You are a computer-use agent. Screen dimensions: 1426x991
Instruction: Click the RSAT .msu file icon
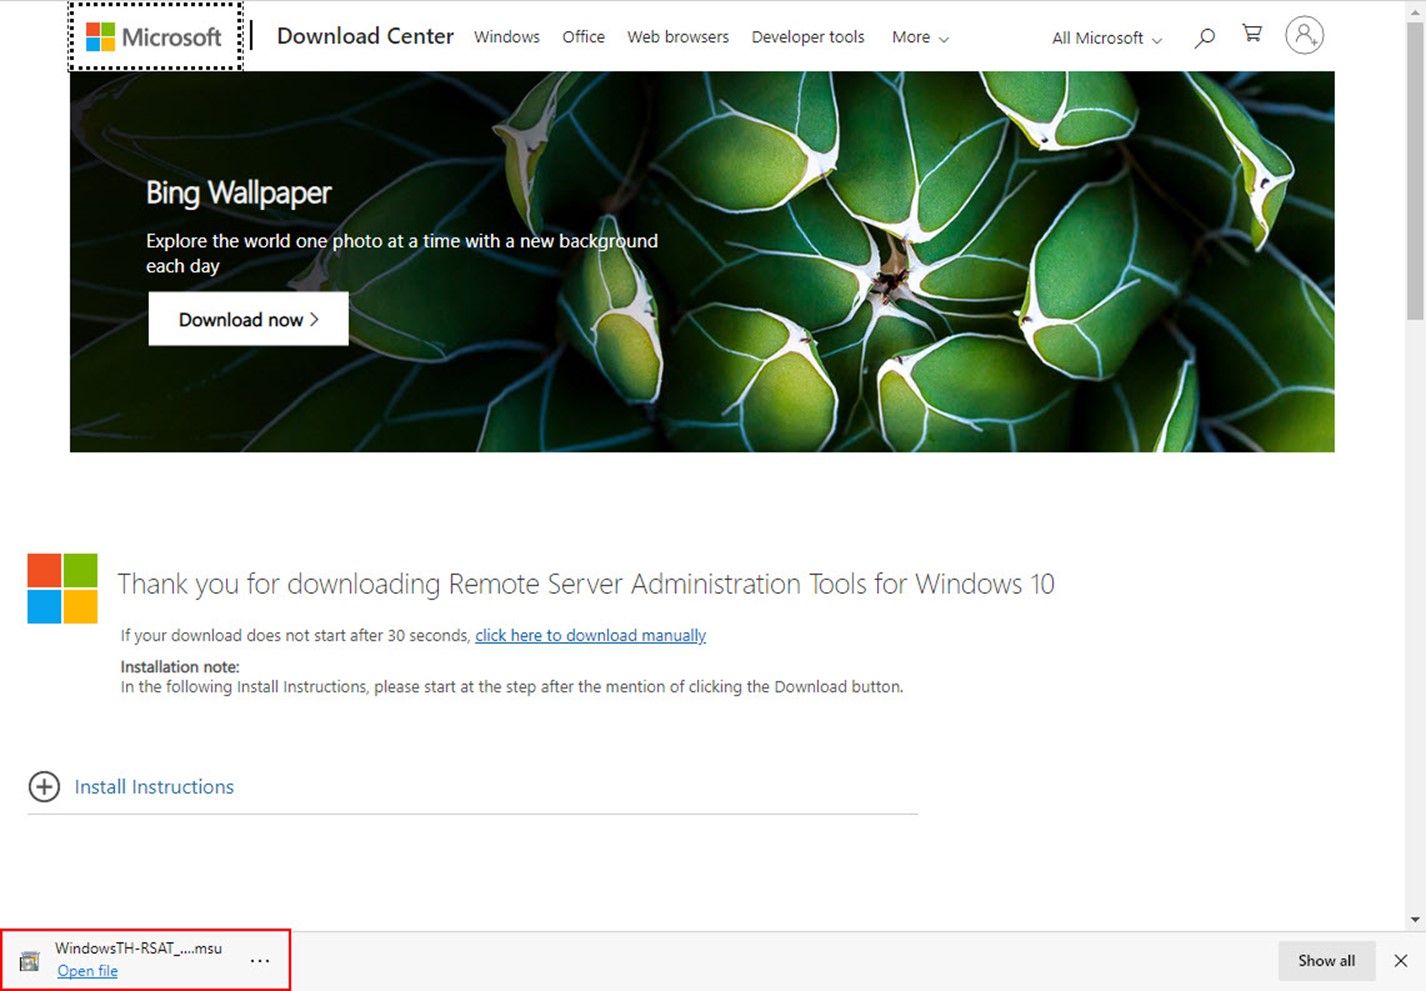click(30, 961)
